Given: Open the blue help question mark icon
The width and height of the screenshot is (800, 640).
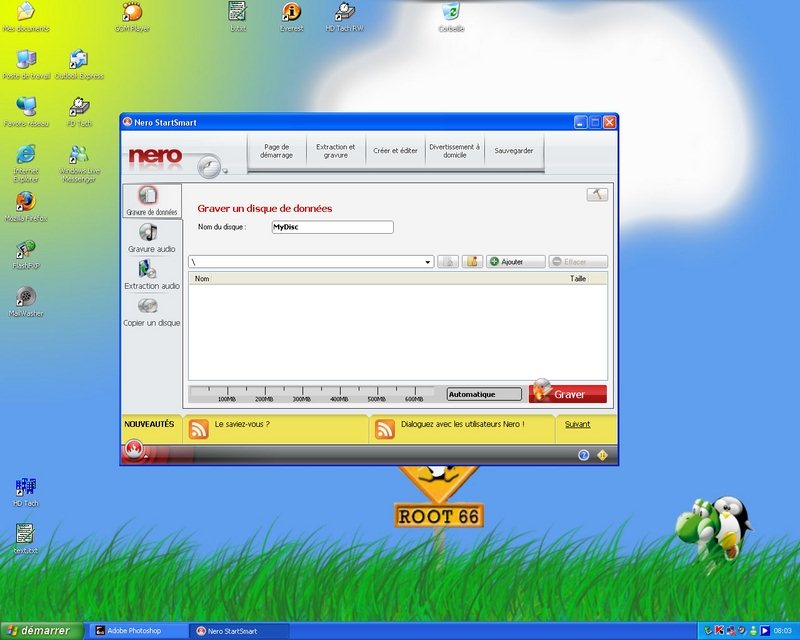Looking at the screenshot, I should coord(583,455).
